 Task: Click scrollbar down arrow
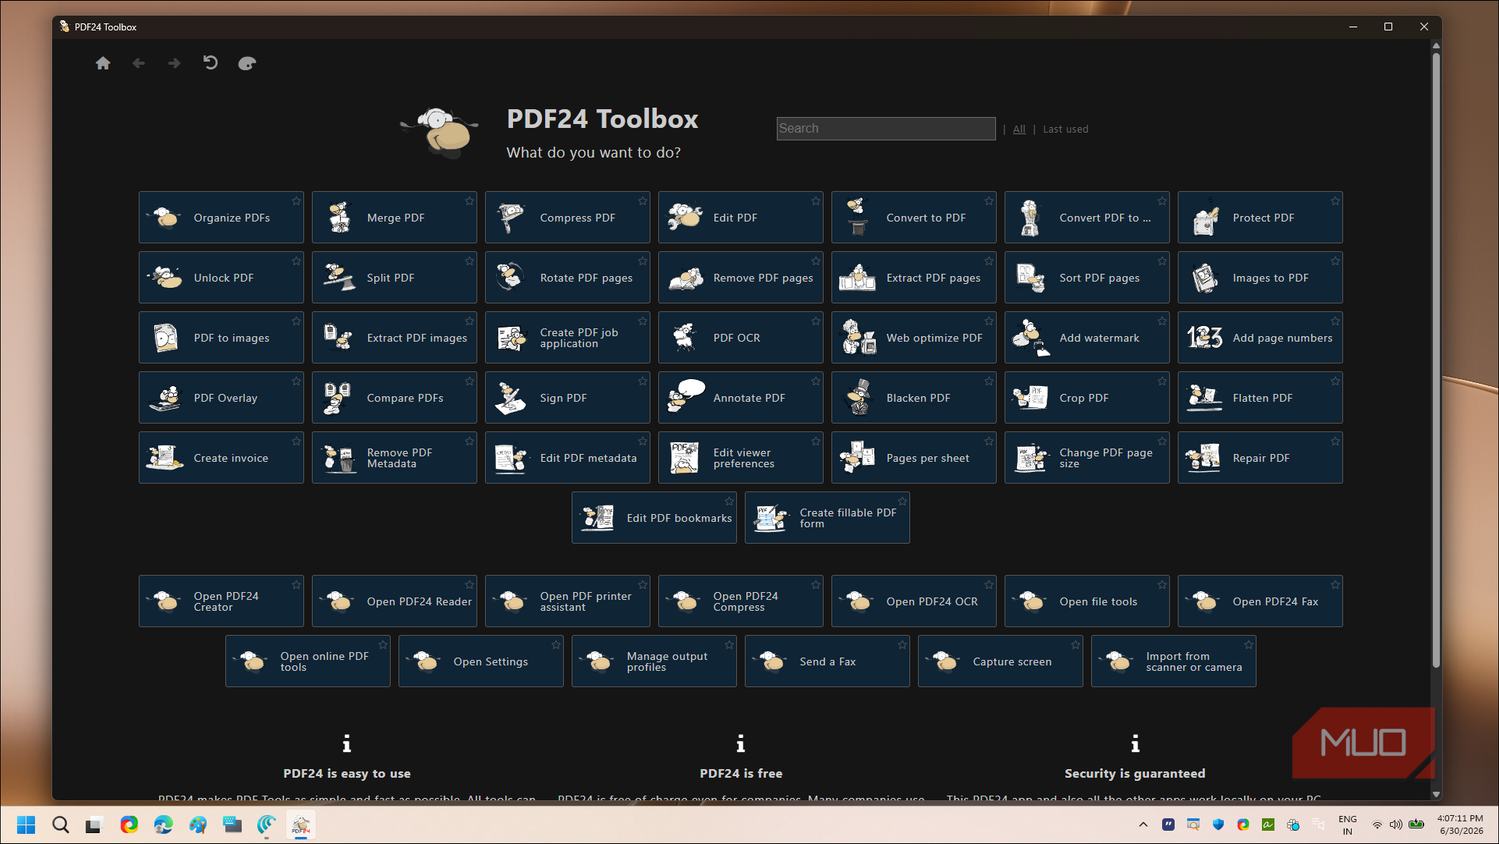(x=1436, y=794)
